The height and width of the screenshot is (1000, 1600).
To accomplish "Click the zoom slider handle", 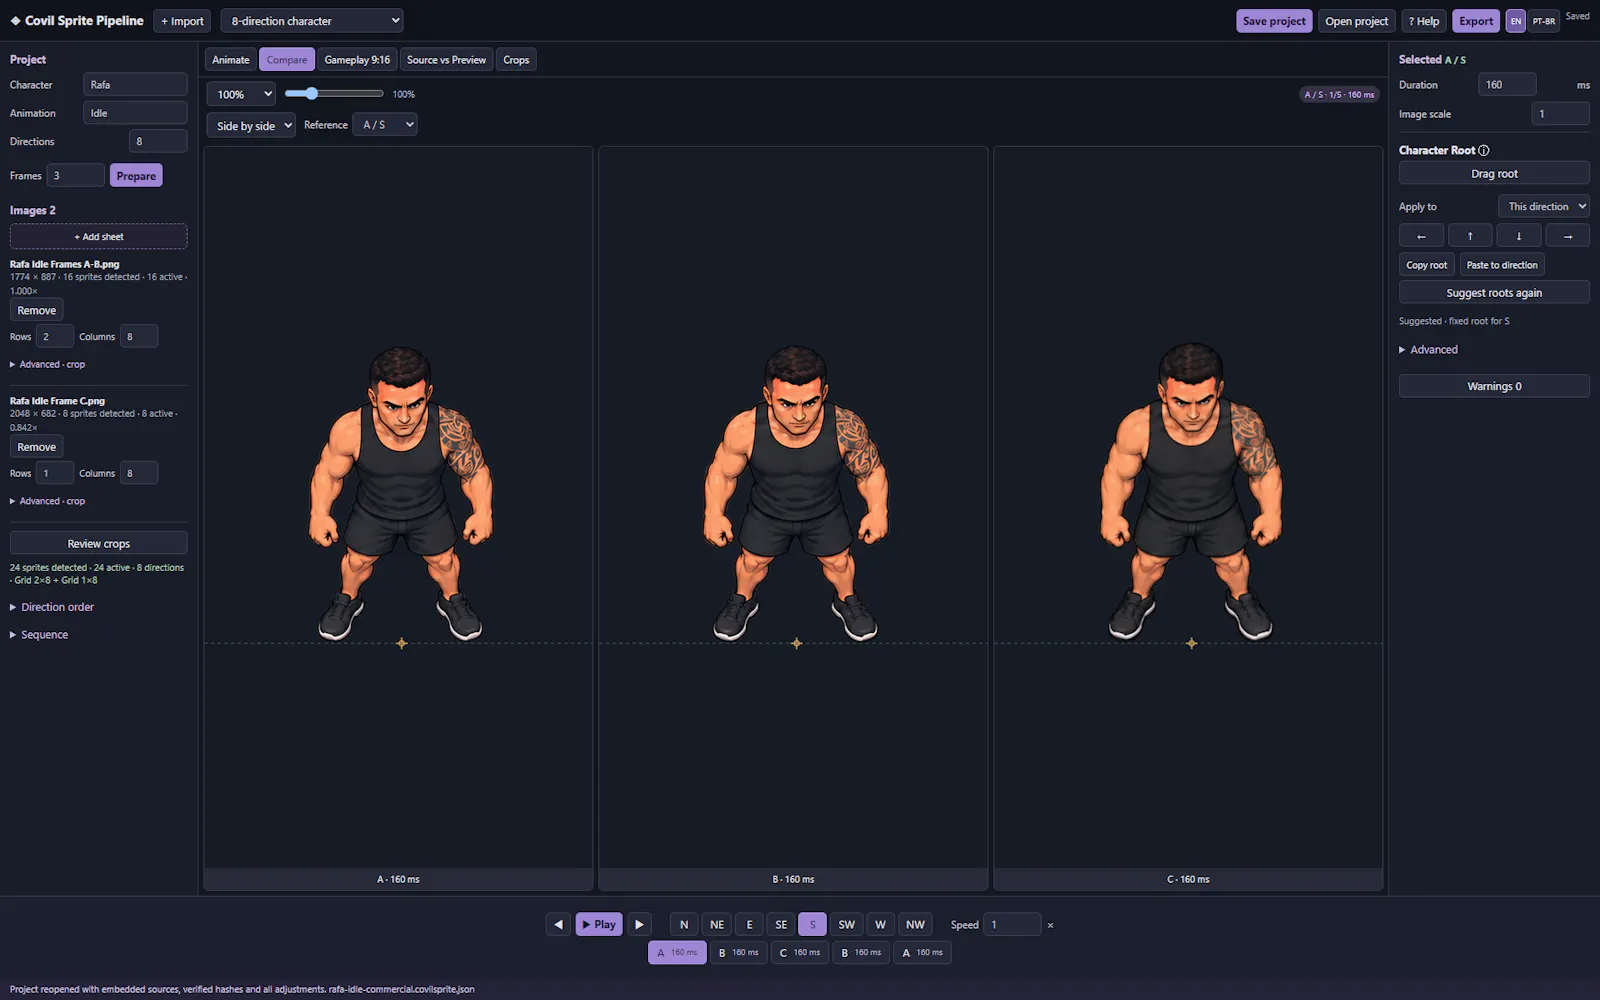I will click(311, 93).
